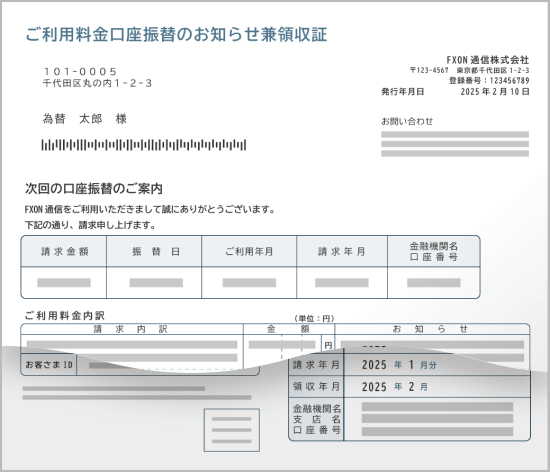The height and width of the screenshot is (472, 550).
Task: Click the small stamp box with three lines
Action: click(x=232, y=430)
